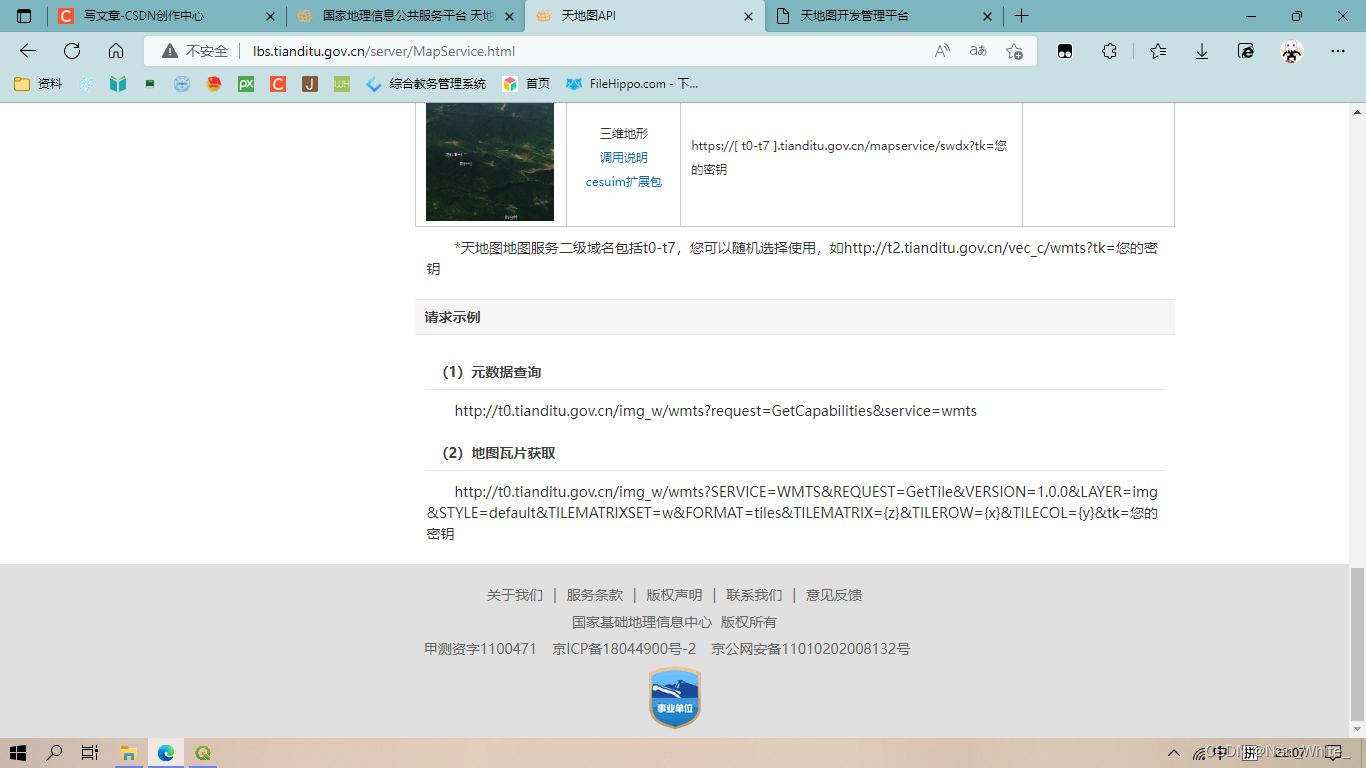The image size is (1366, 768).
Task: Open the 意见反馈 footer link
Action: 834,595
